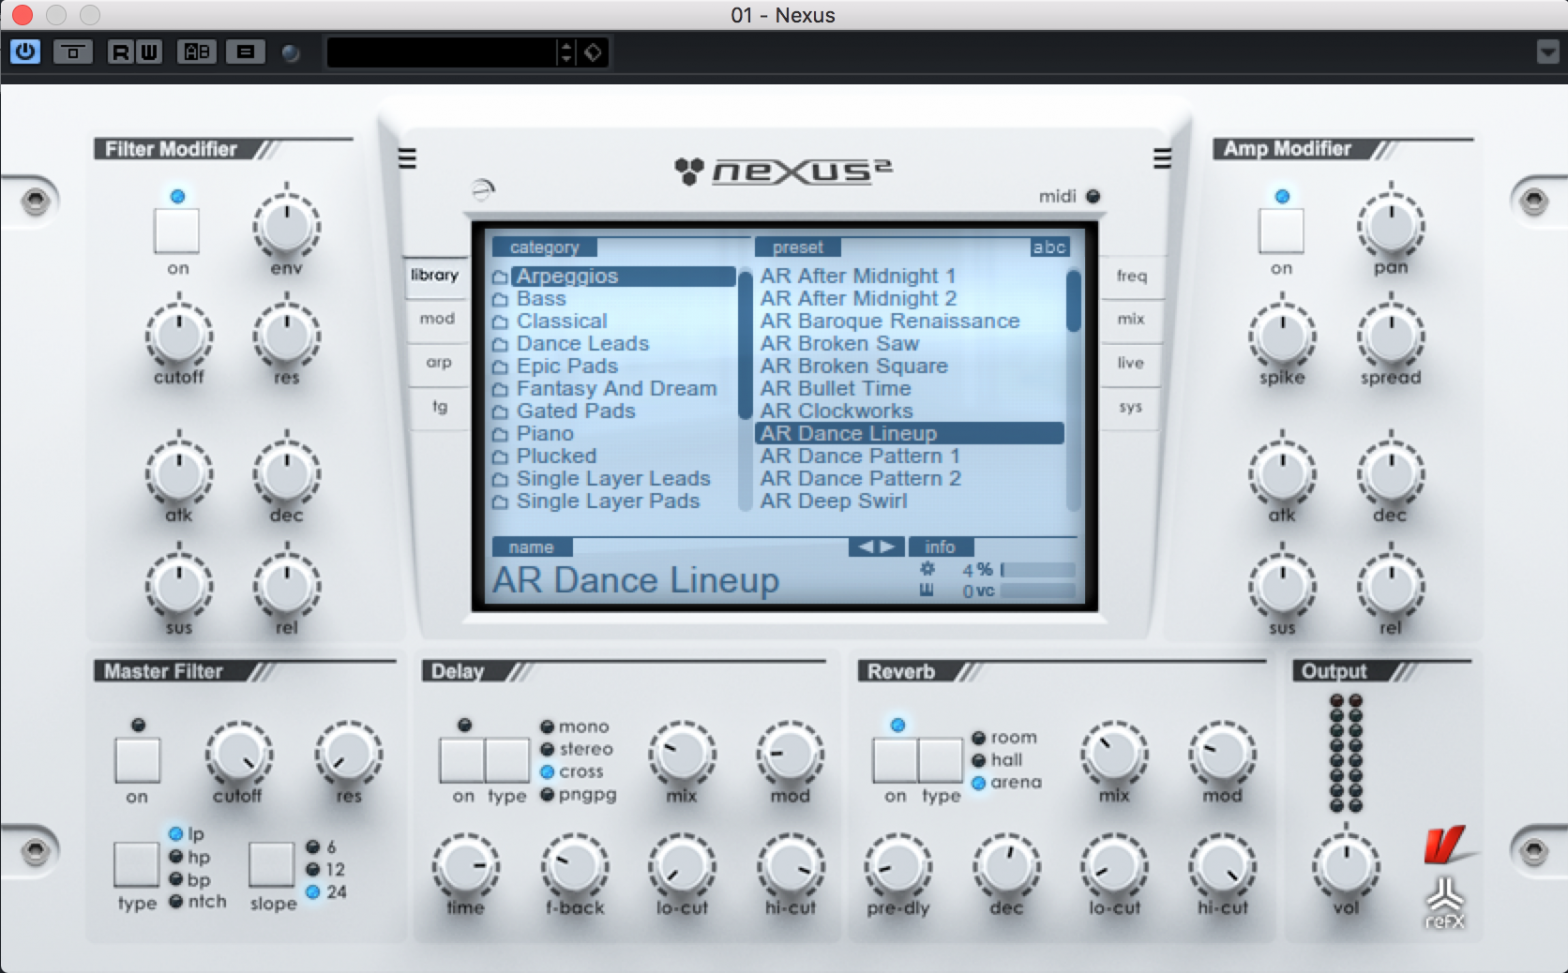The image size is (1568, 973).
Task: Open the Arpeggios category folder
Action: click(614, 276)
